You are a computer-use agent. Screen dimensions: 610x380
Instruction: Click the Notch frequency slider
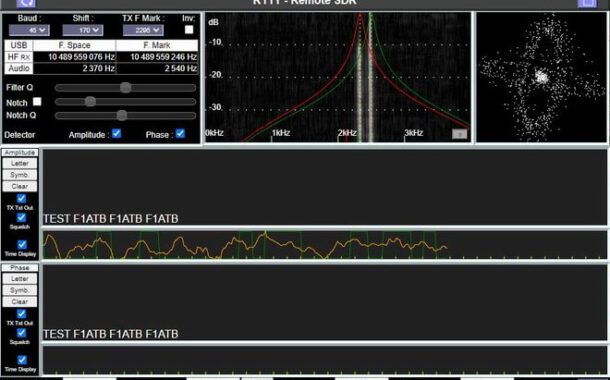(x=125, y=102)
